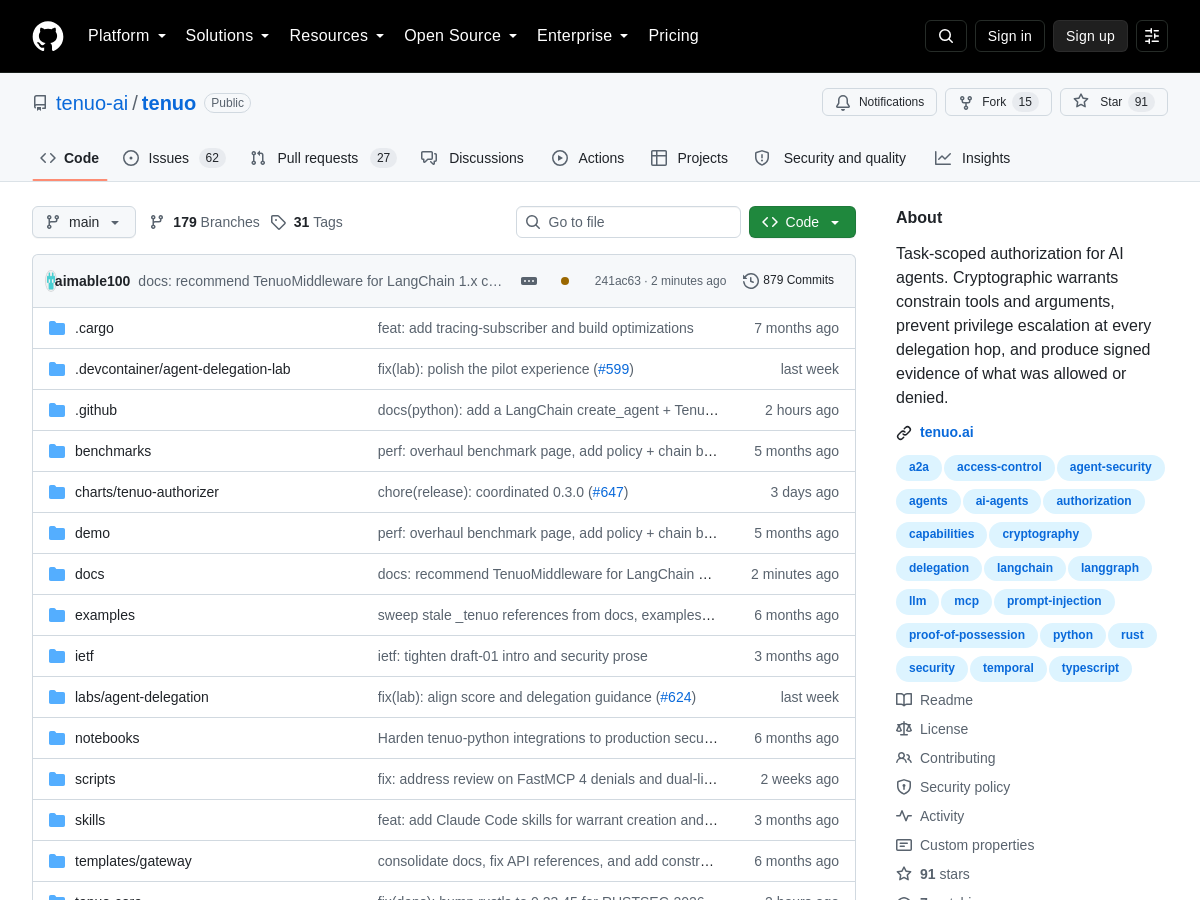Viewport: 1200px width, 900px height.
Task: Open the Pricing page
Action: [673, 36]
